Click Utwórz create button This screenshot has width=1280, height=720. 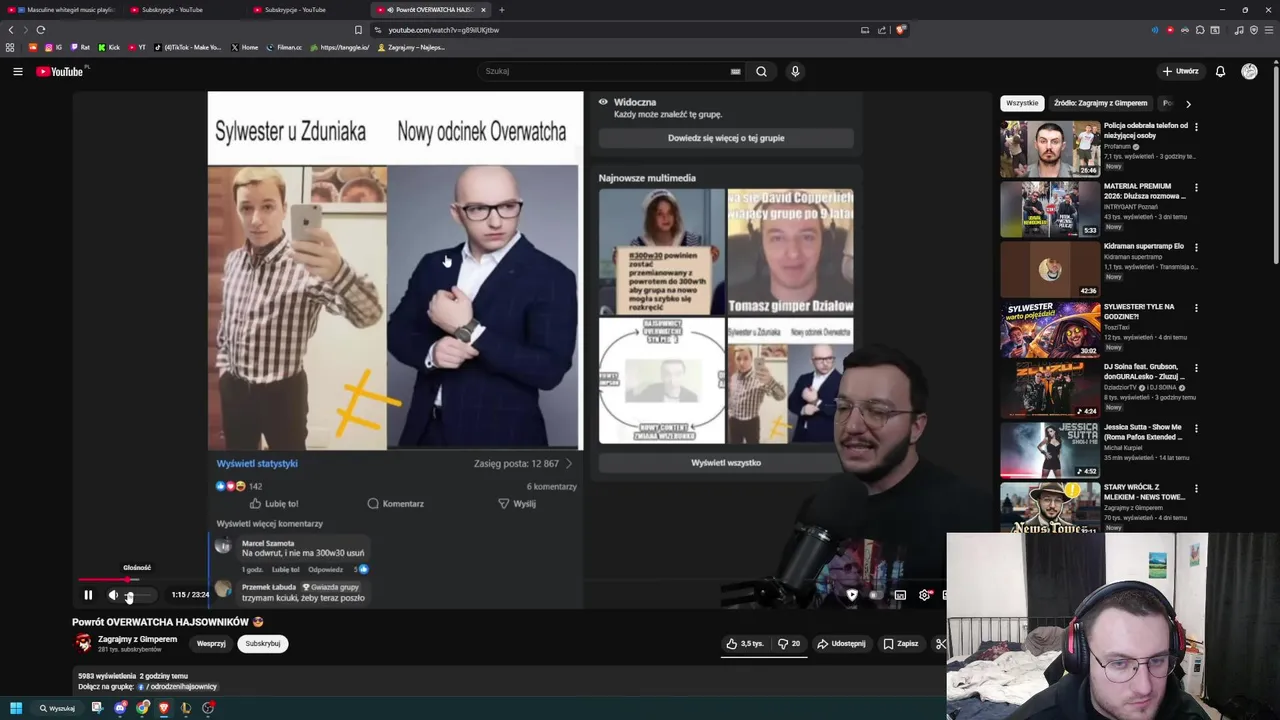(1180, 71)
